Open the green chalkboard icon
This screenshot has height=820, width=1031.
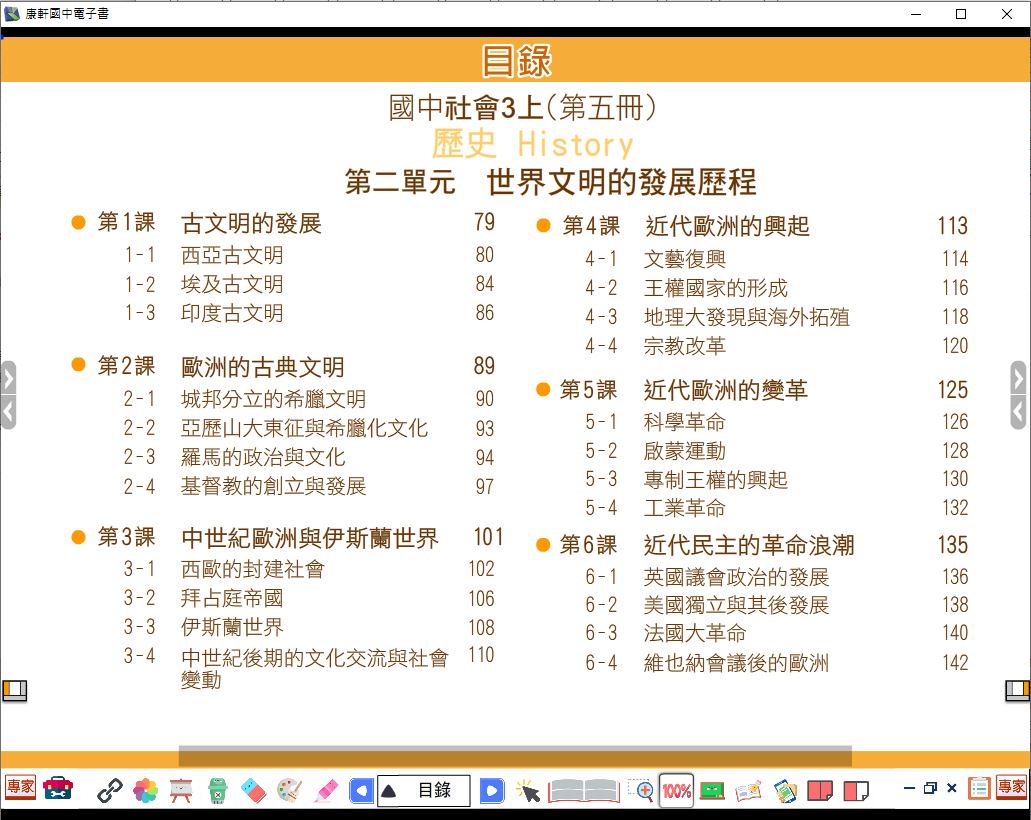[712, 791]
